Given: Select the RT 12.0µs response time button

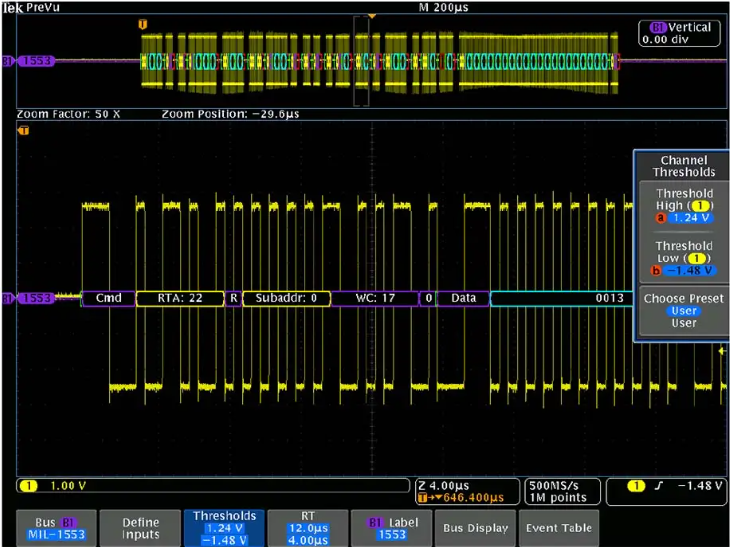Looking at the screenshot, I should pos(308,528).
